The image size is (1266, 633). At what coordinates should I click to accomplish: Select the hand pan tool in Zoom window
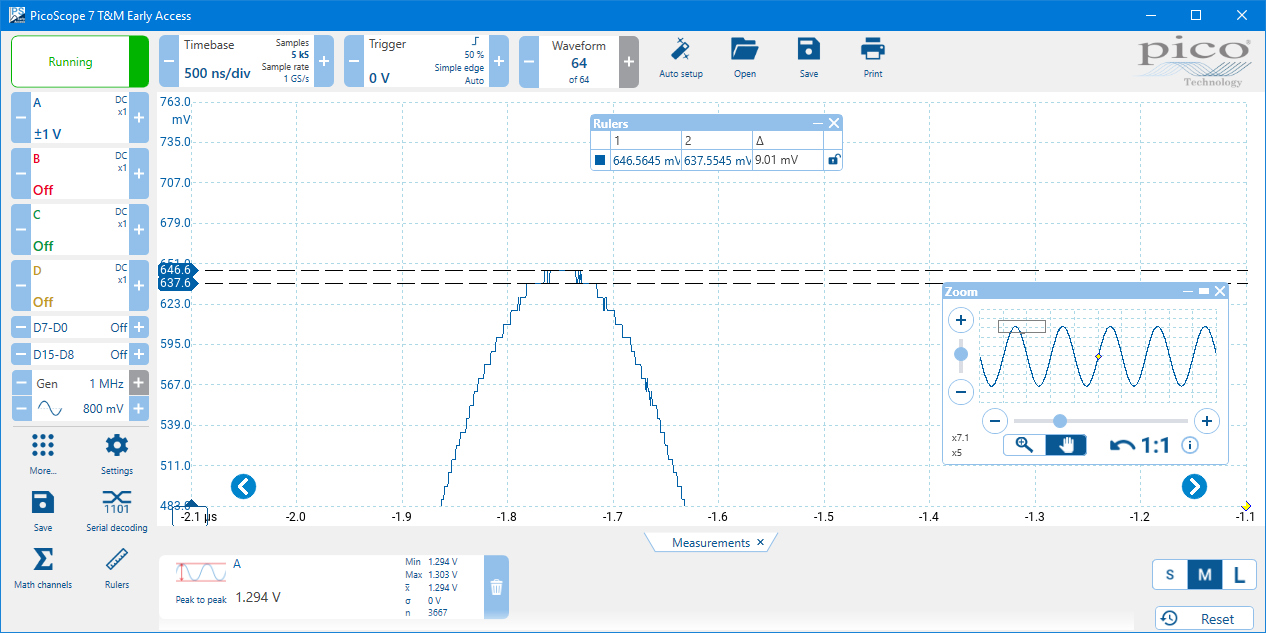click(1065, 445)
